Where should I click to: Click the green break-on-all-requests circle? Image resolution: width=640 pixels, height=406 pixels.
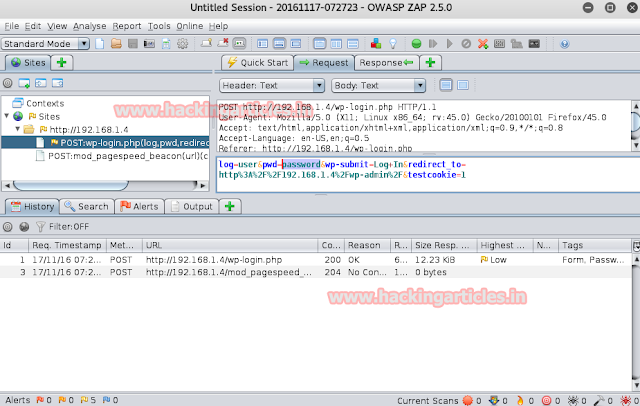click(416, 44)
